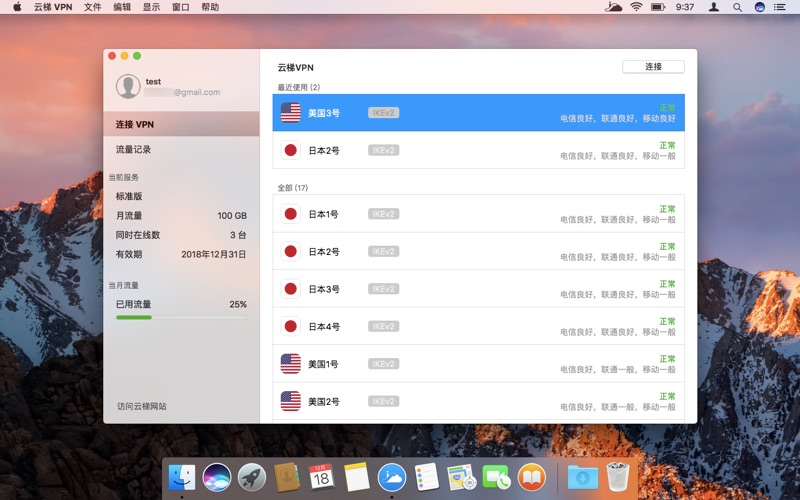Open the 访问云梯网站 link
This screenshot has height=500, width=800.
pyautogui.click(x=142, y=406)
